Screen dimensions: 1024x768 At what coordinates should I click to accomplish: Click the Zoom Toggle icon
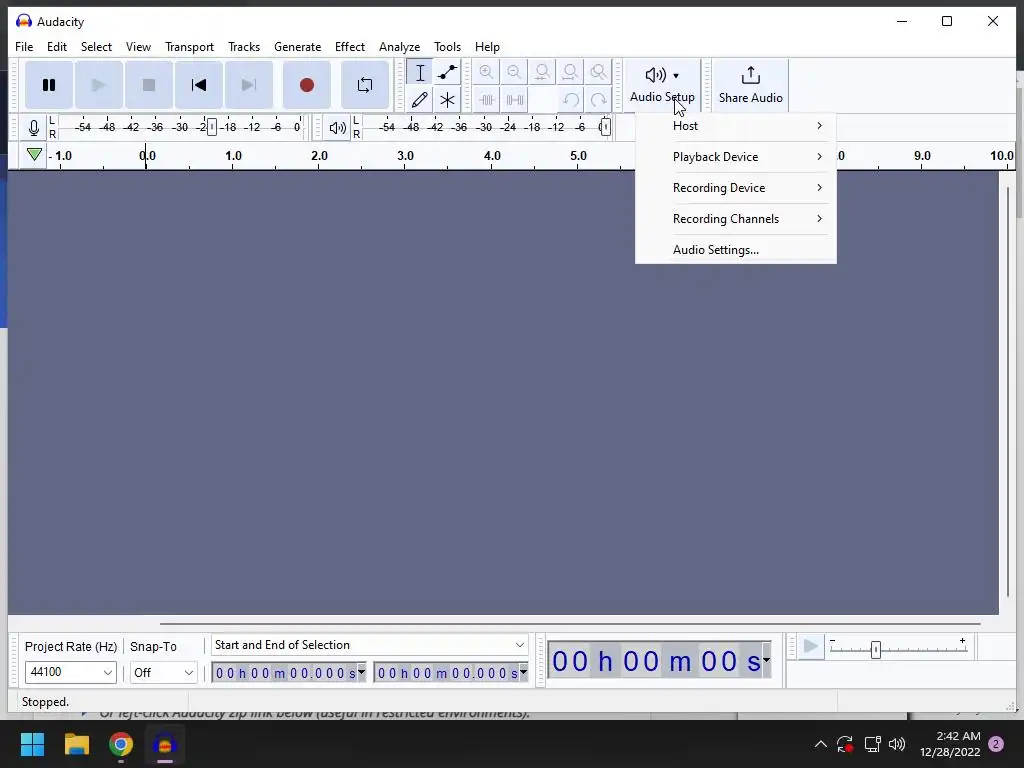pos(598,72)
